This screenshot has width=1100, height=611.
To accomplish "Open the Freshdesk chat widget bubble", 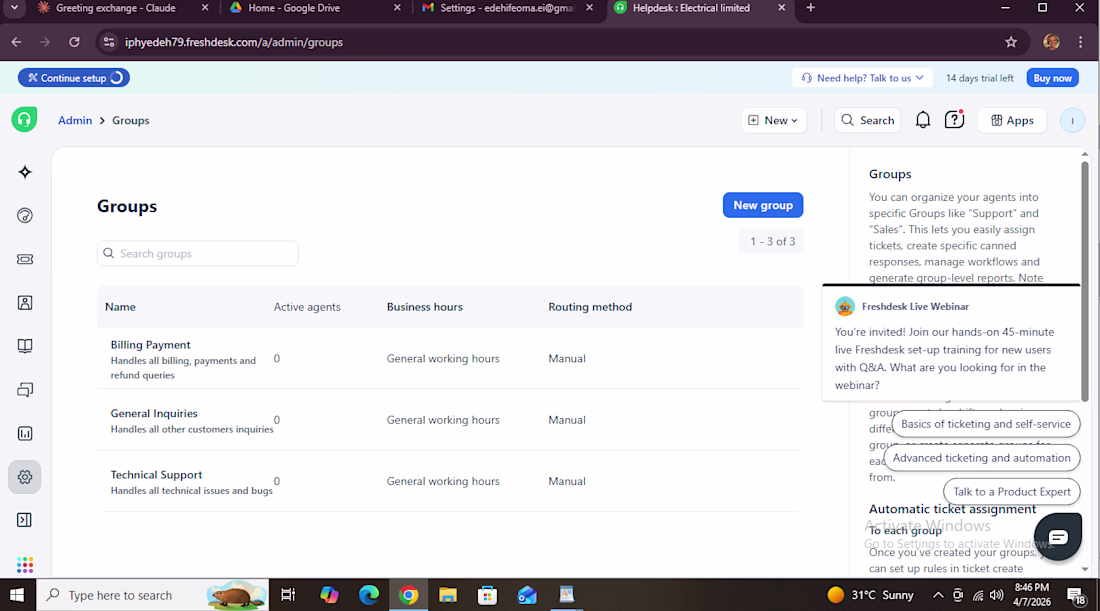I will [x=1058, y=537].
